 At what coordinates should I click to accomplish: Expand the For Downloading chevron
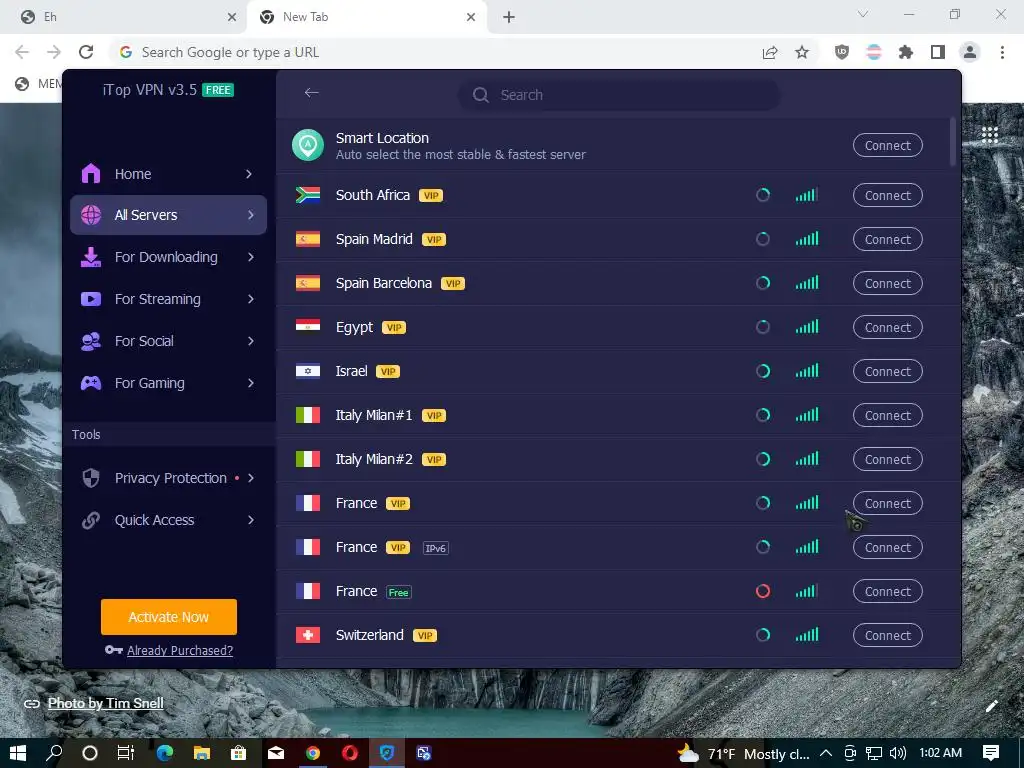point(251,257)
